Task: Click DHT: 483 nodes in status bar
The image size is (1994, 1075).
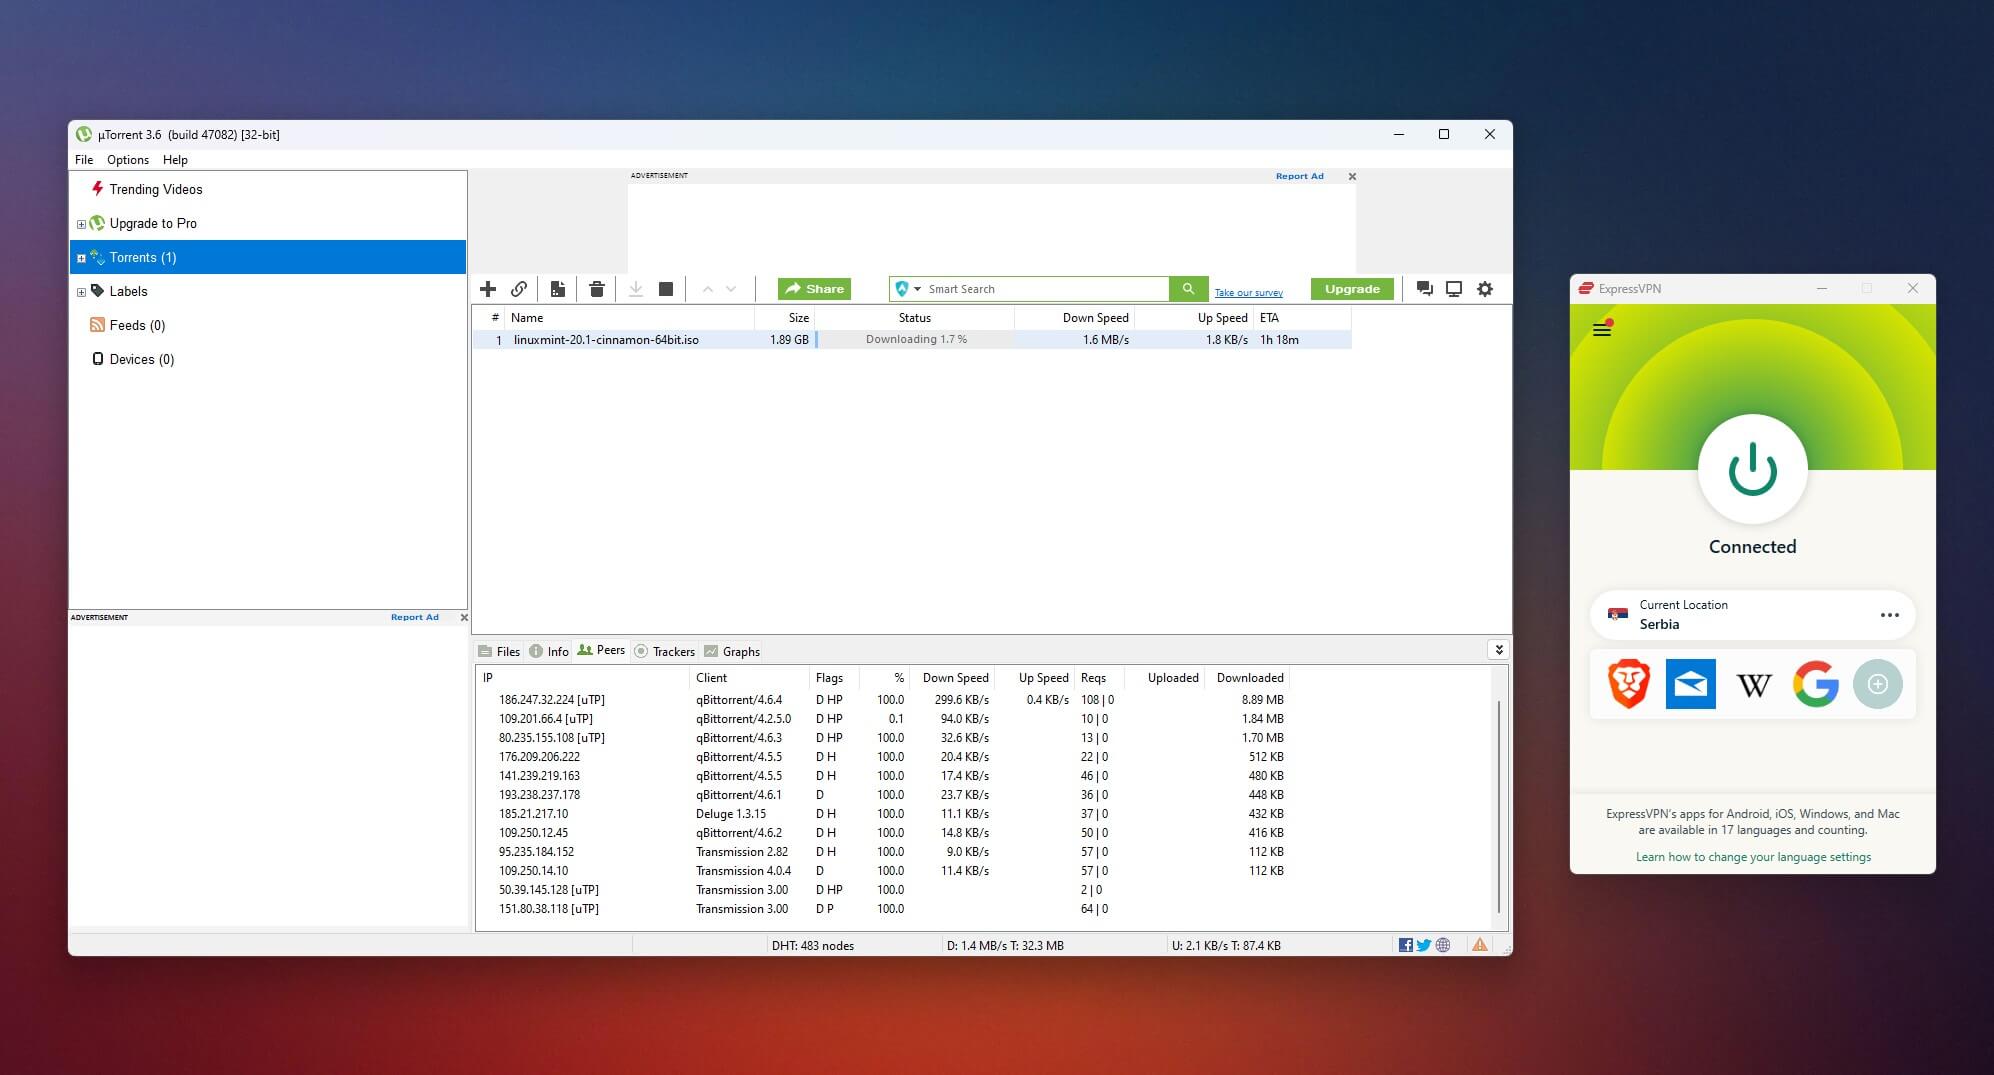Action: pos(812,945)
